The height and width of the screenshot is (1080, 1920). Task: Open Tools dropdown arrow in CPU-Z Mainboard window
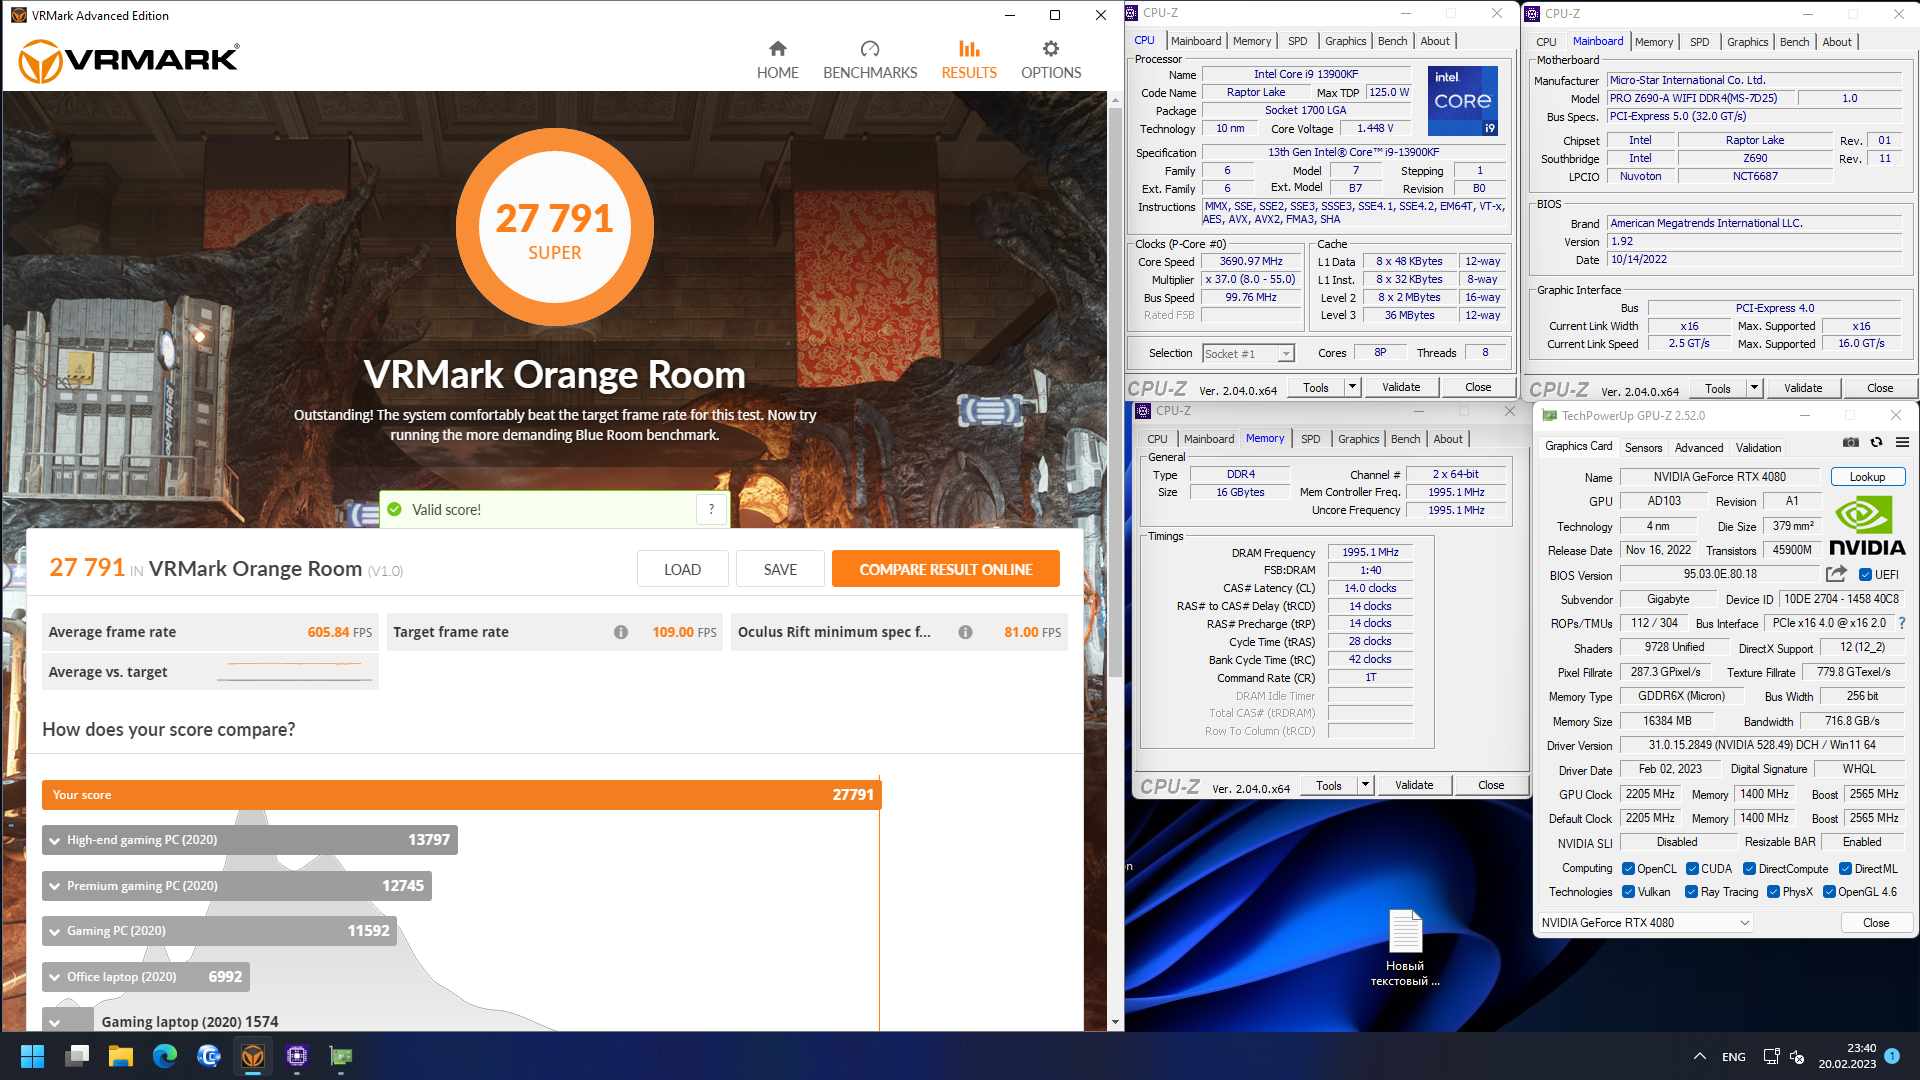[x=1754, y=388]
